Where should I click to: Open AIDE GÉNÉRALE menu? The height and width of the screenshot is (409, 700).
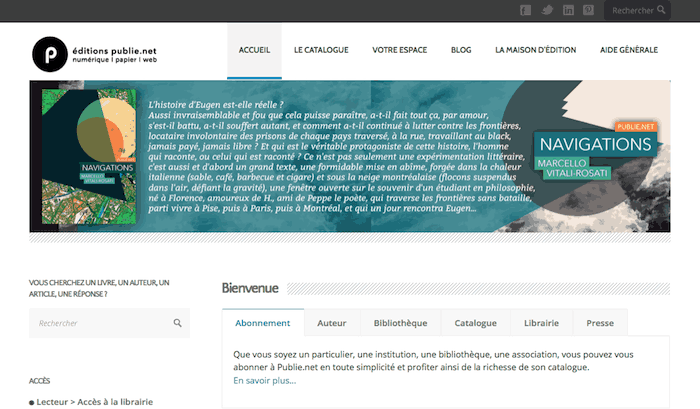(629, 50)
